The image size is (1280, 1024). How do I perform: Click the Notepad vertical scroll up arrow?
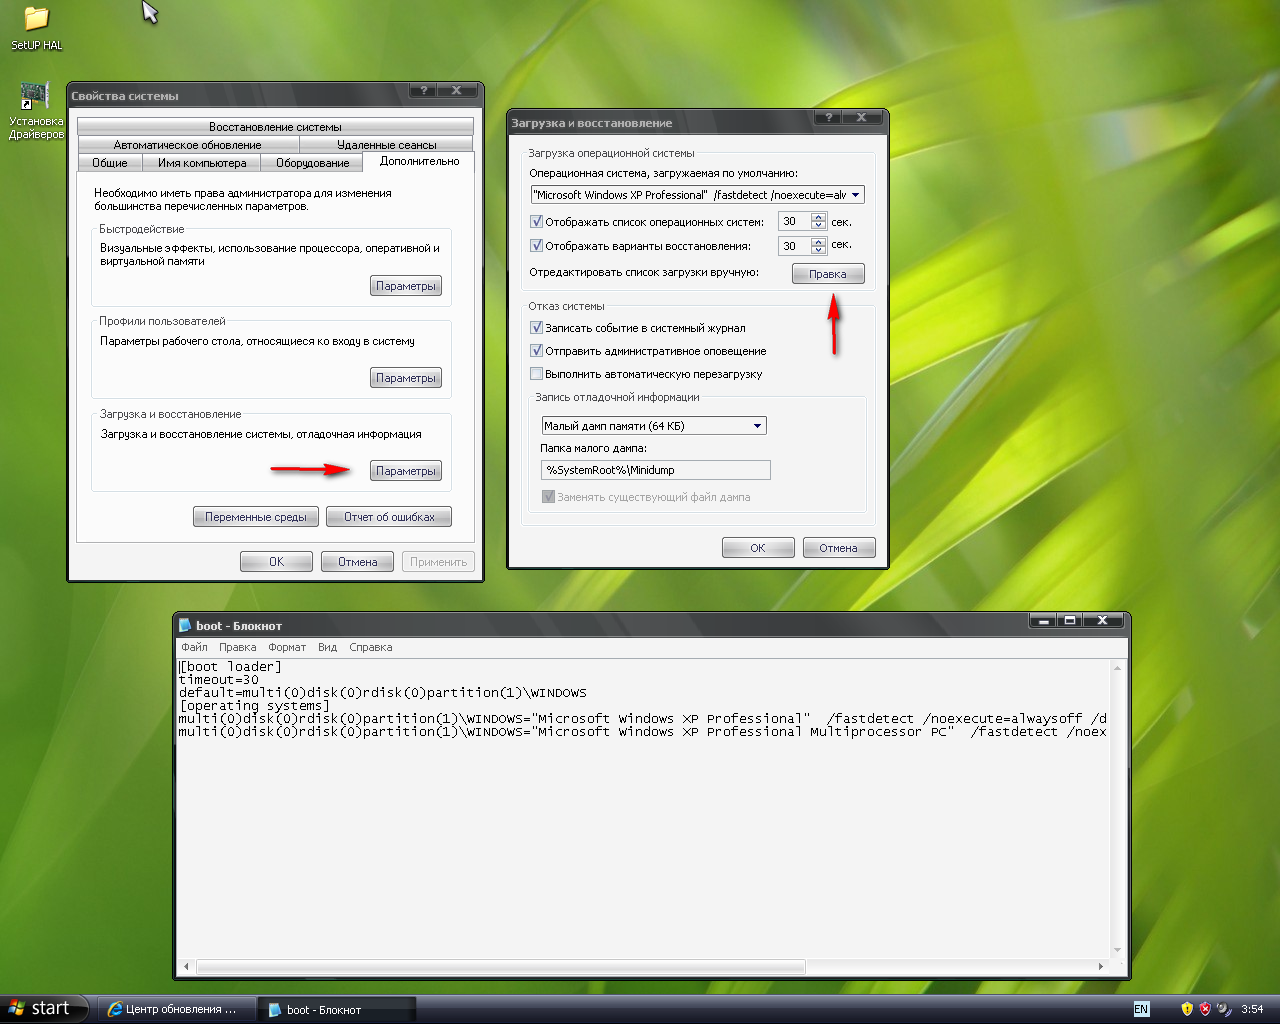pos(1118,667)
